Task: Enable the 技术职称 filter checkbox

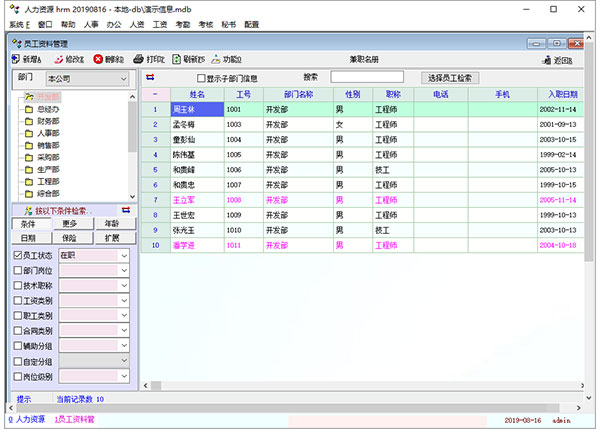Action: point(18,285)
